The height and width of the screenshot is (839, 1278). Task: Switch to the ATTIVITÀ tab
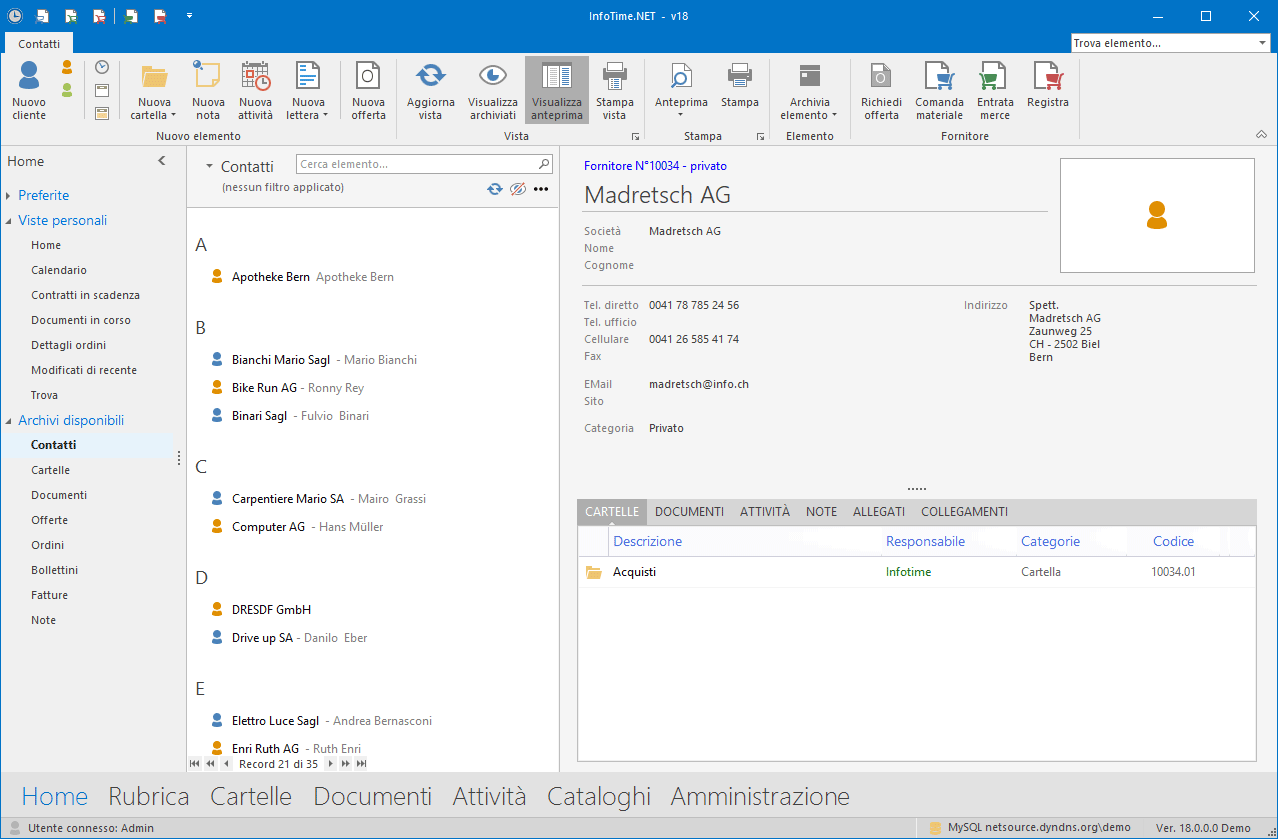[765, 512]
